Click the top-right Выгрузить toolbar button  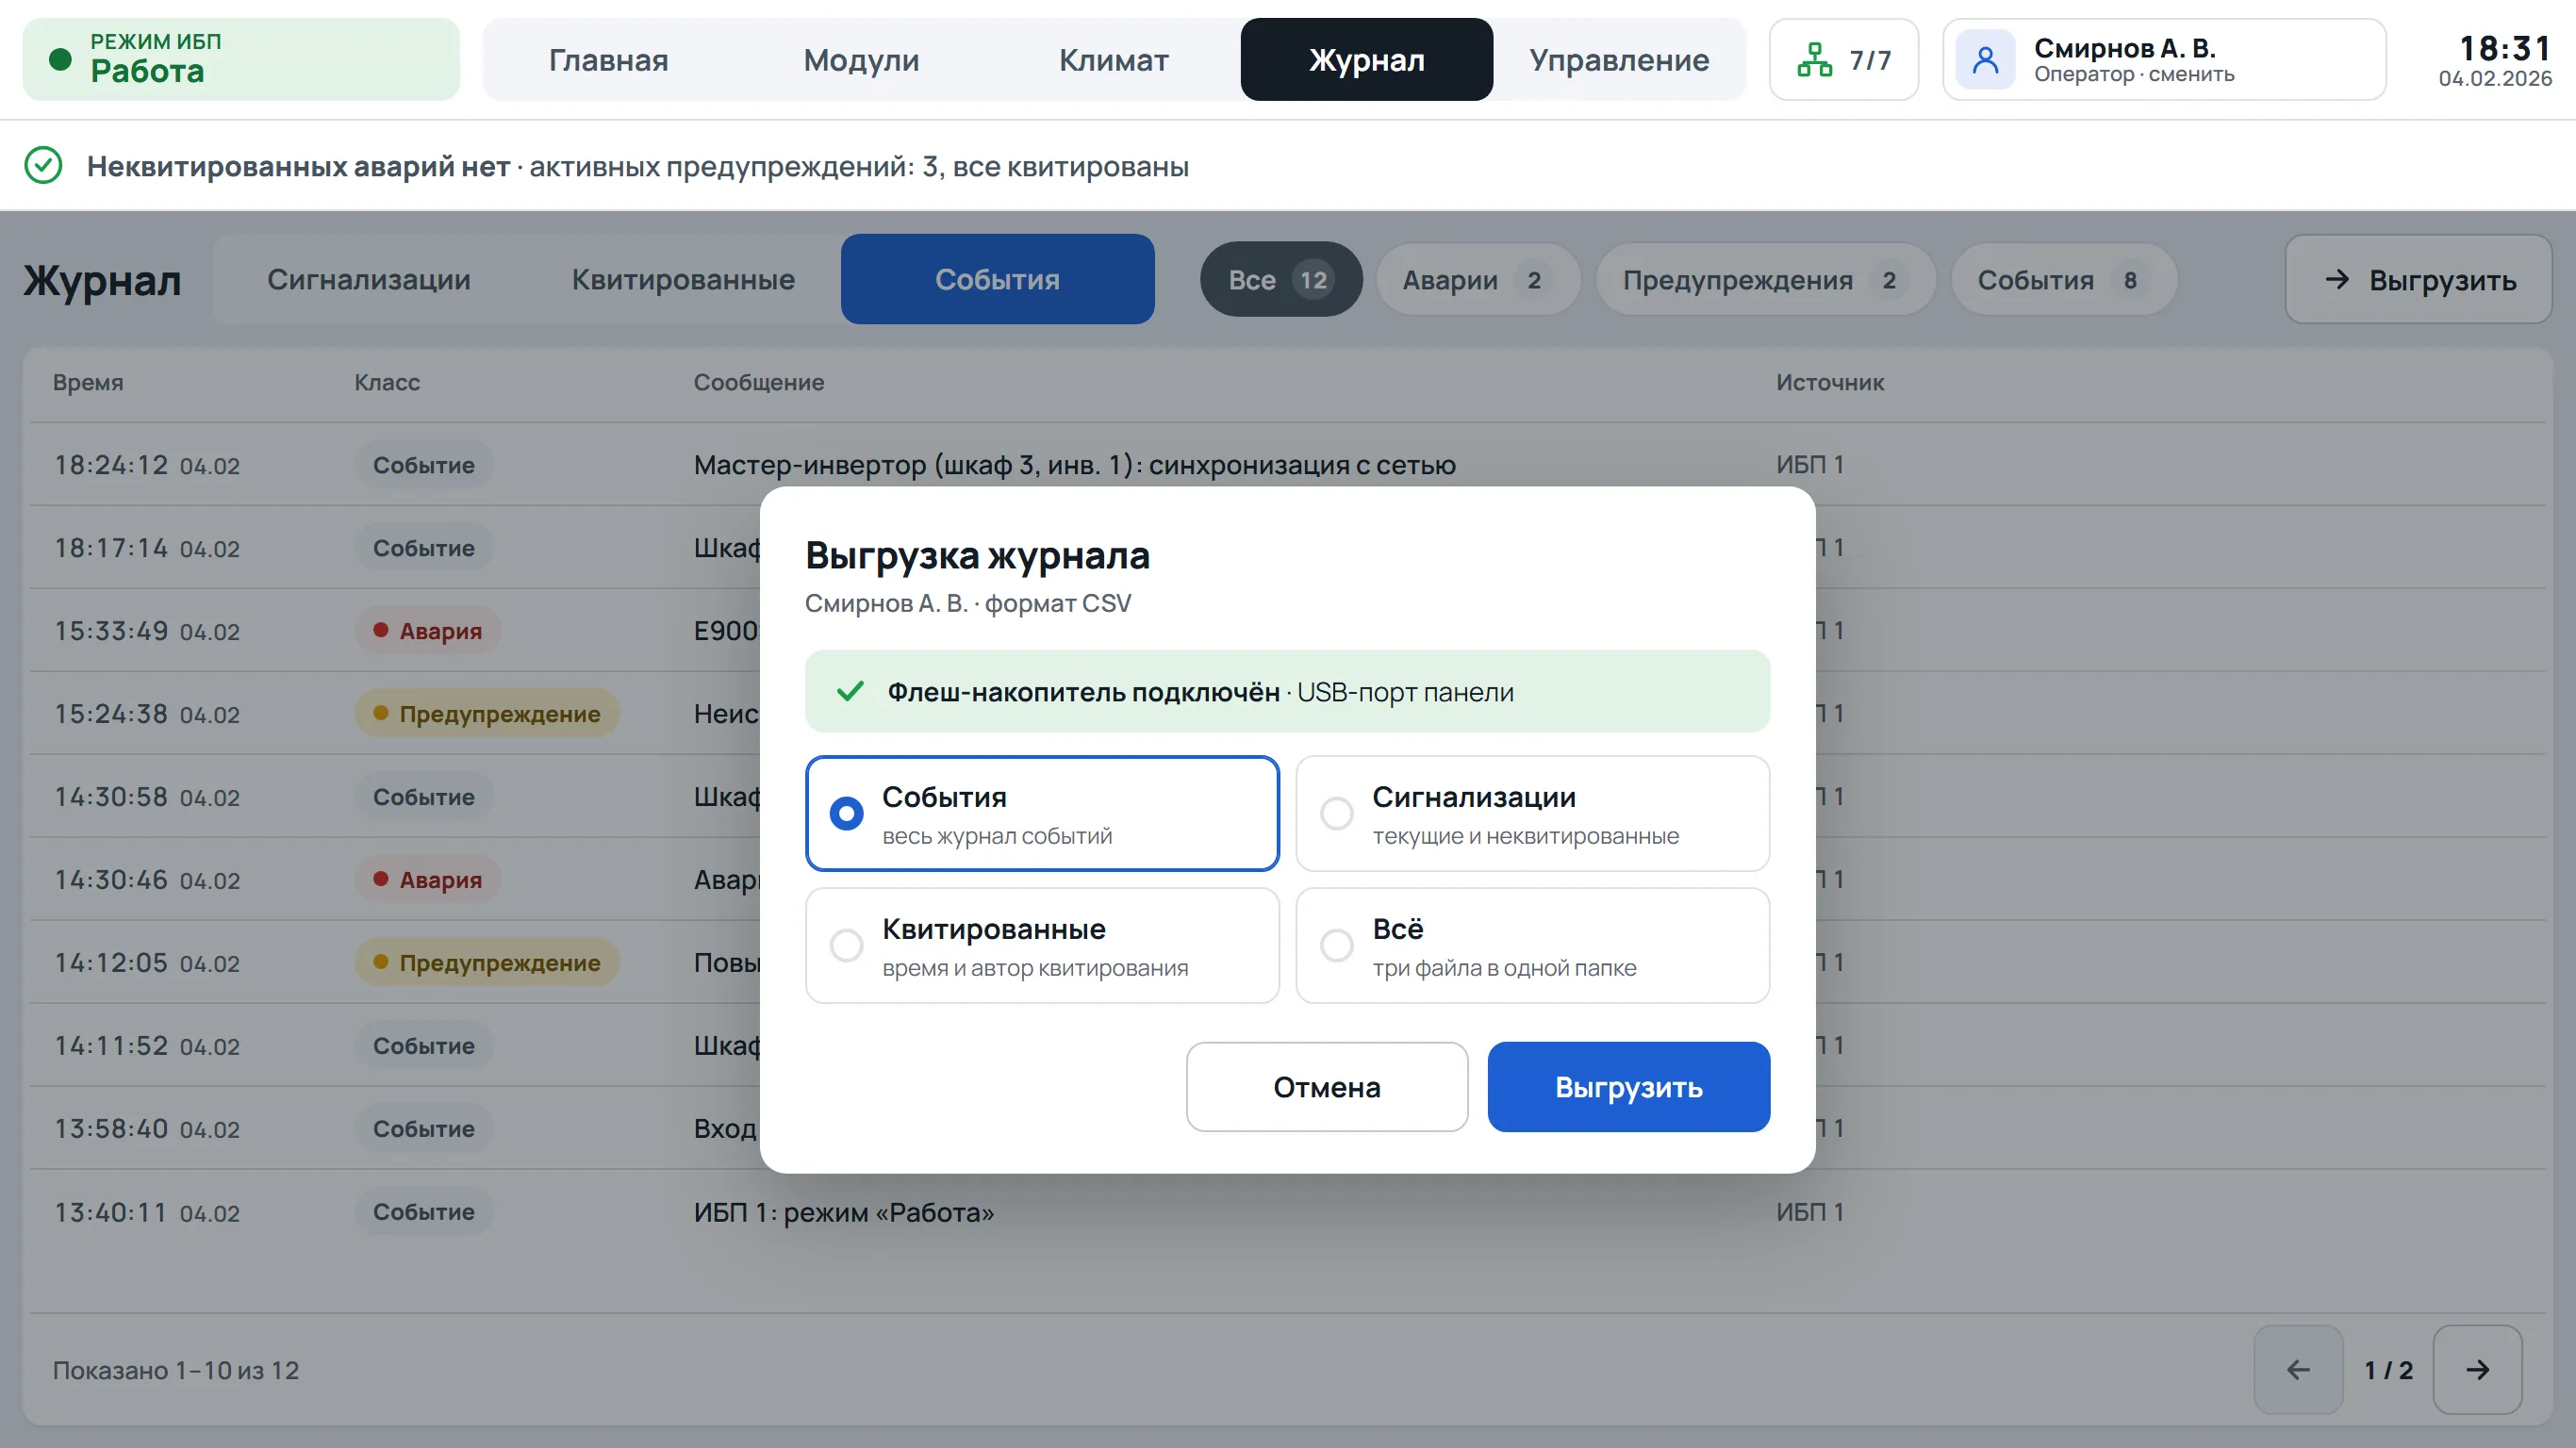[x=2418, y=280]
